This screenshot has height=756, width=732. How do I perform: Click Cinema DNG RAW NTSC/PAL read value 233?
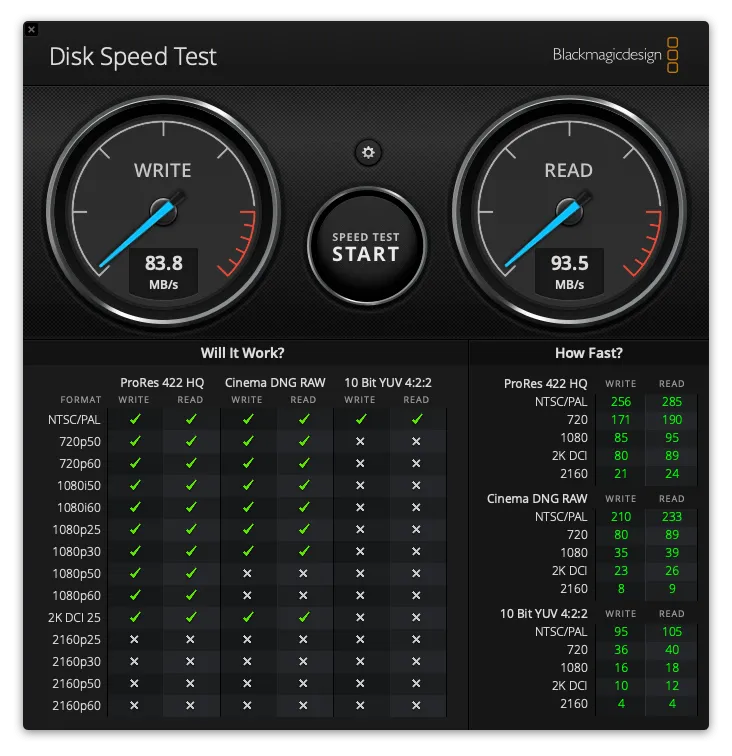click(x=671, y=517)
